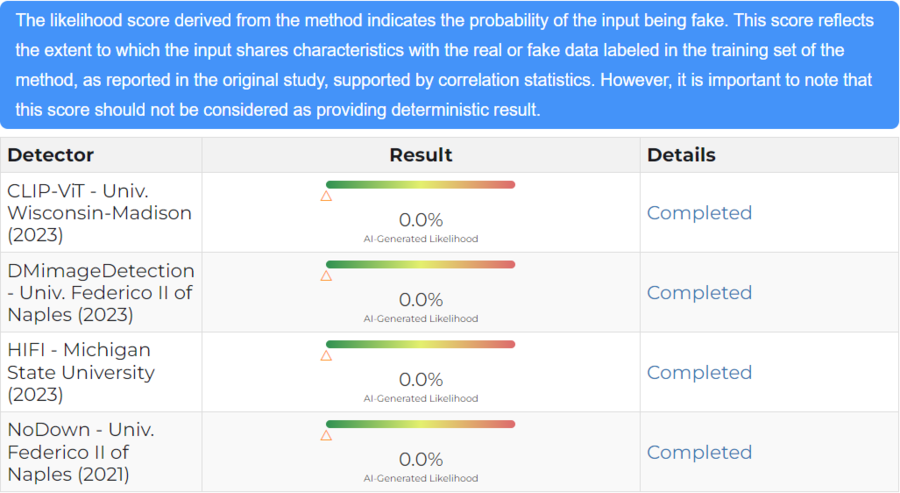Click the NoDown row triangle marker

click(x=326, y=436)
